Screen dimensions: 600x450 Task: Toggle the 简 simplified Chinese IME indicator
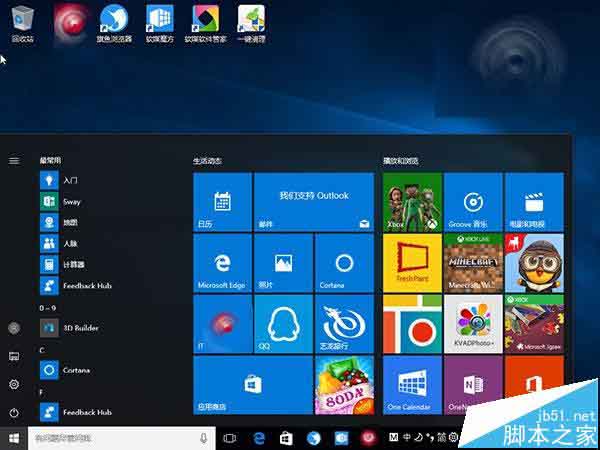point(442,437)
